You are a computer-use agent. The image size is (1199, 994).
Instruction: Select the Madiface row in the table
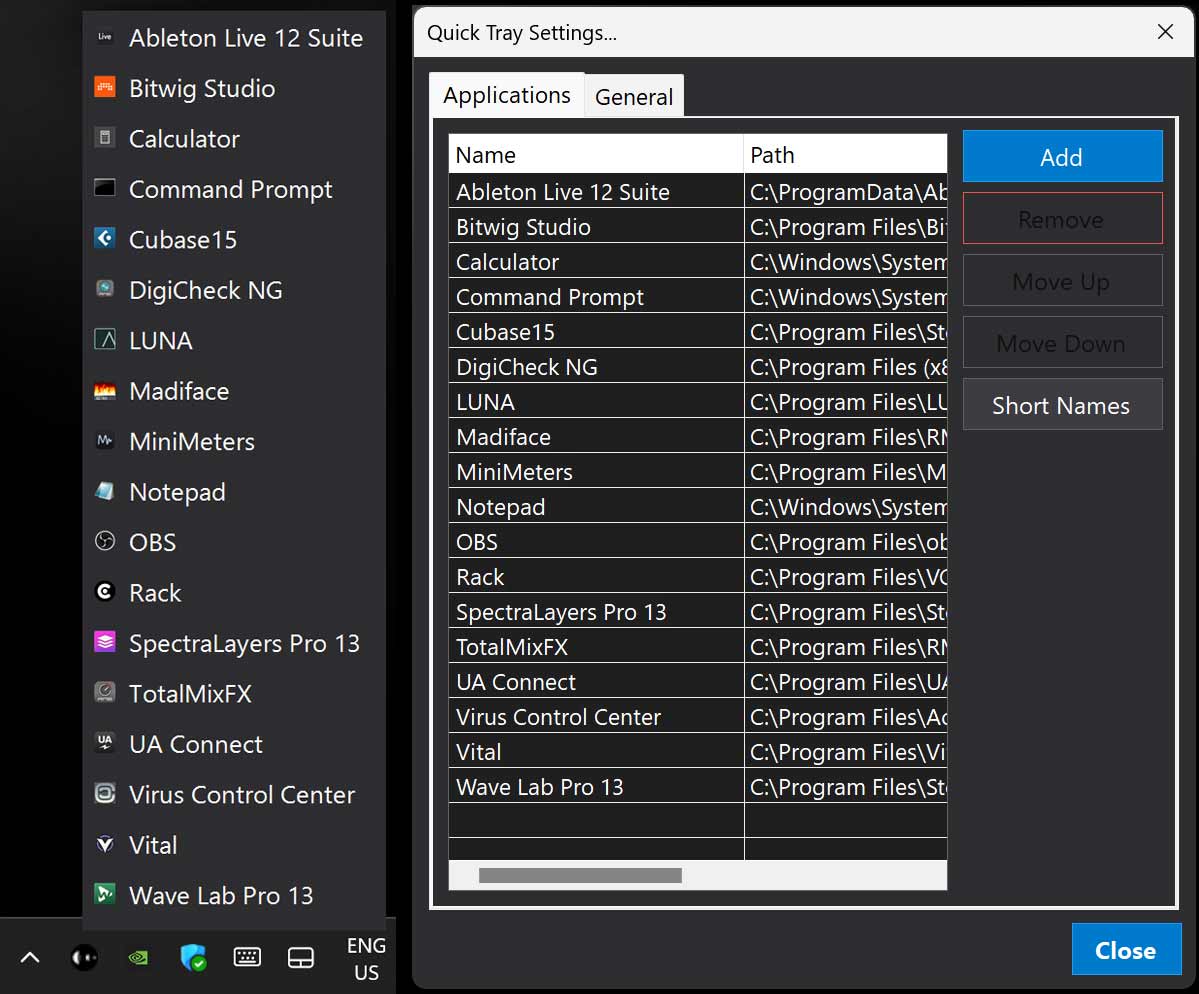697,437
